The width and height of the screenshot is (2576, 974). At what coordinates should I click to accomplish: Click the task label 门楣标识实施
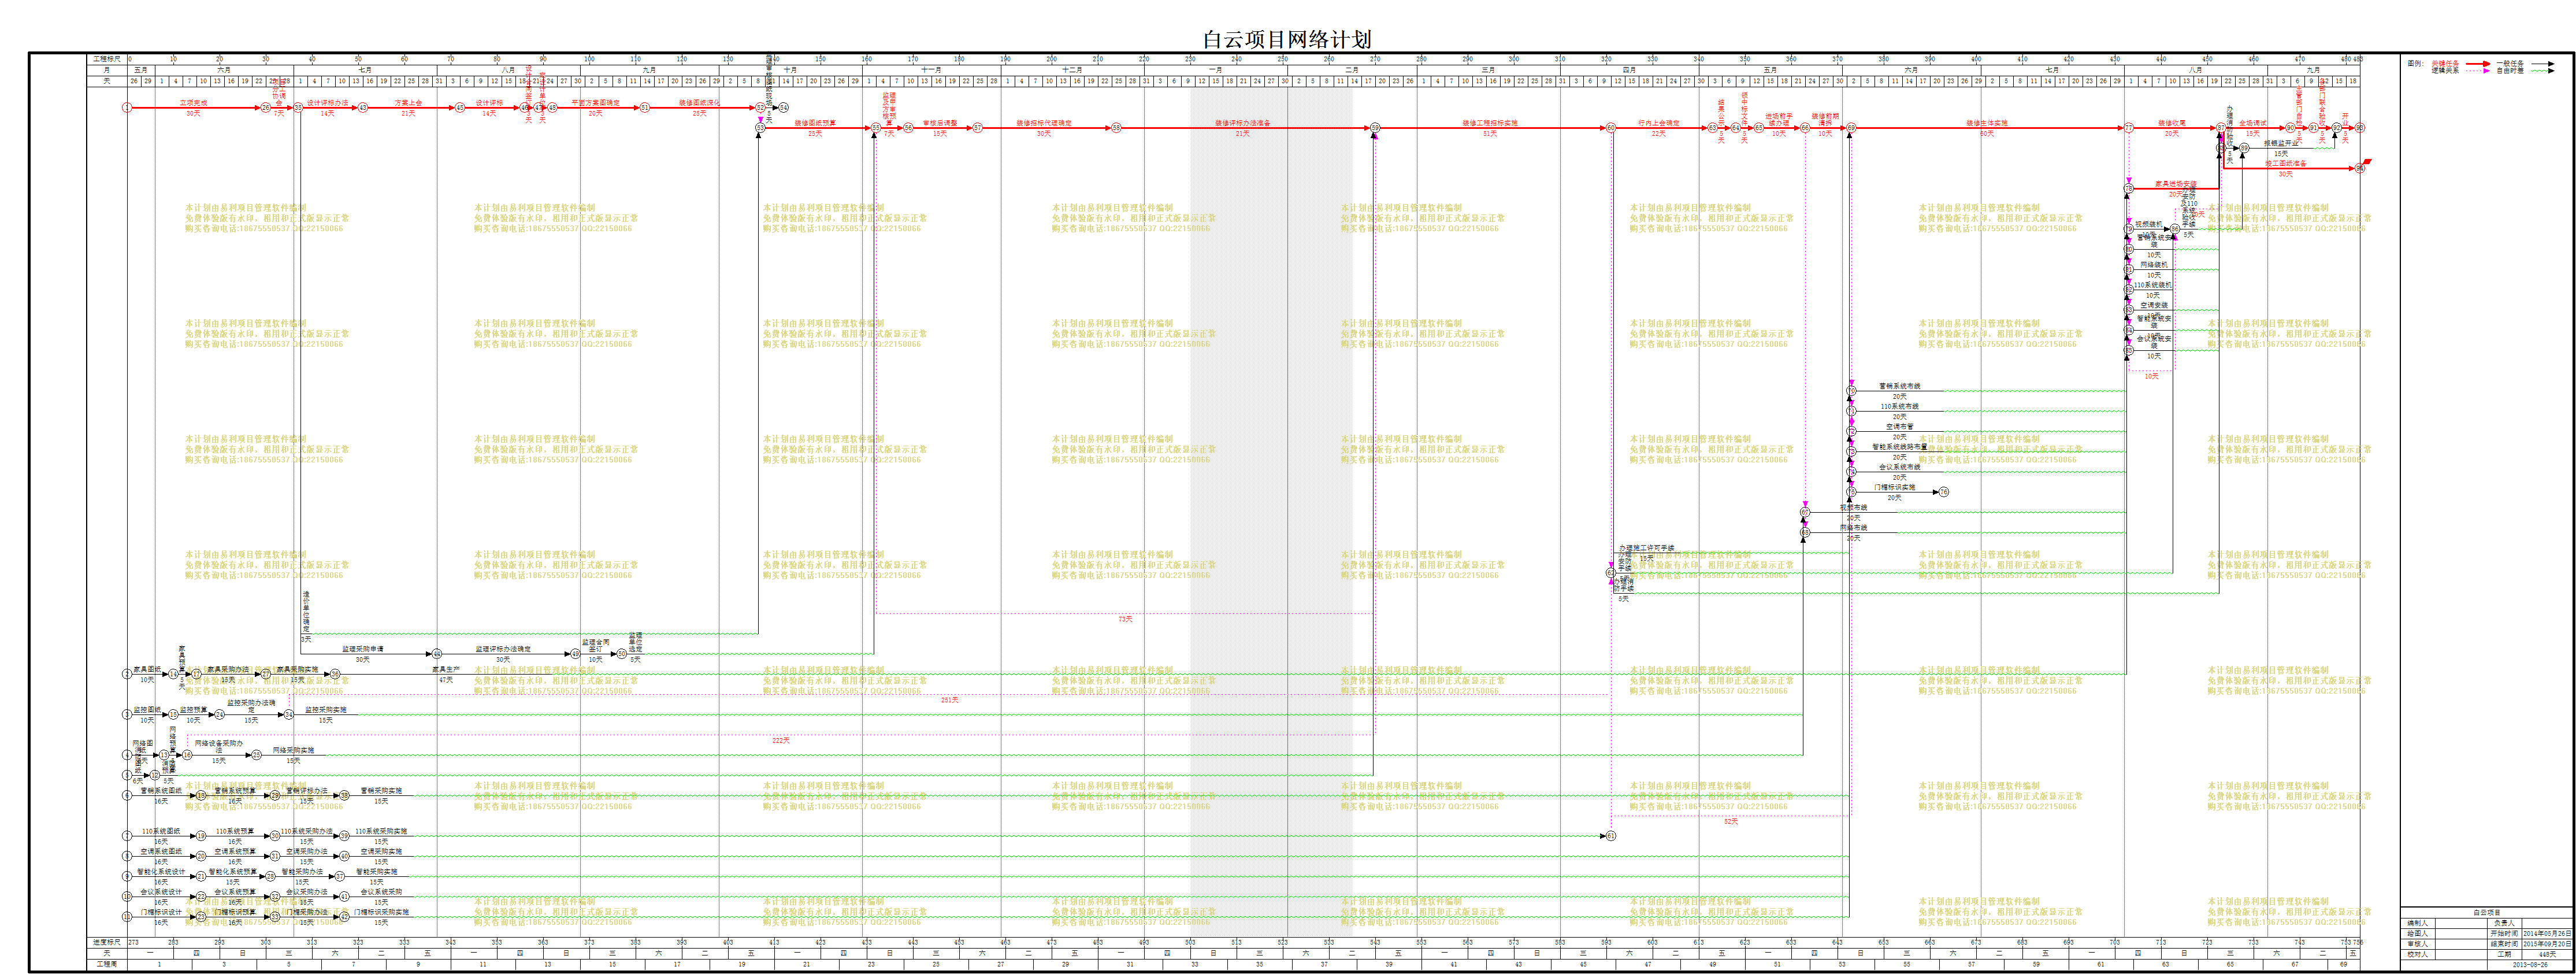pyautogui.click(x=1895, y=487)
